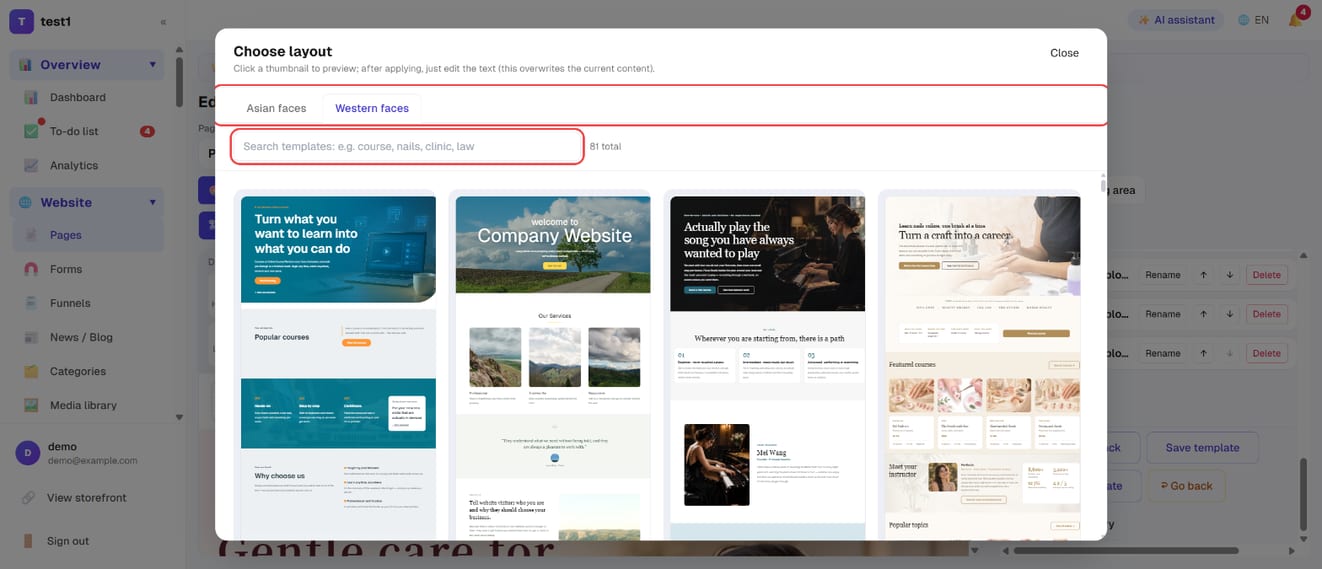Delete the third block in the list
Image resolution: width=1322 pixels, height=569 pixels.
pyautogui.click(x=1266, y=353)
